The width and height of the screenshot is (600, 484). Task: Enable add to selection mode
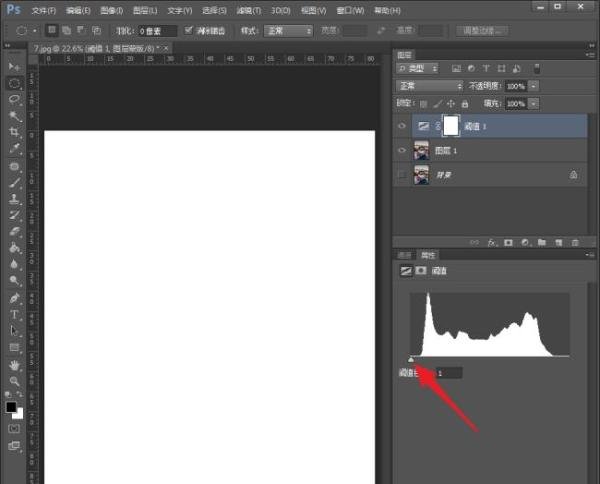tap(67, 30)
